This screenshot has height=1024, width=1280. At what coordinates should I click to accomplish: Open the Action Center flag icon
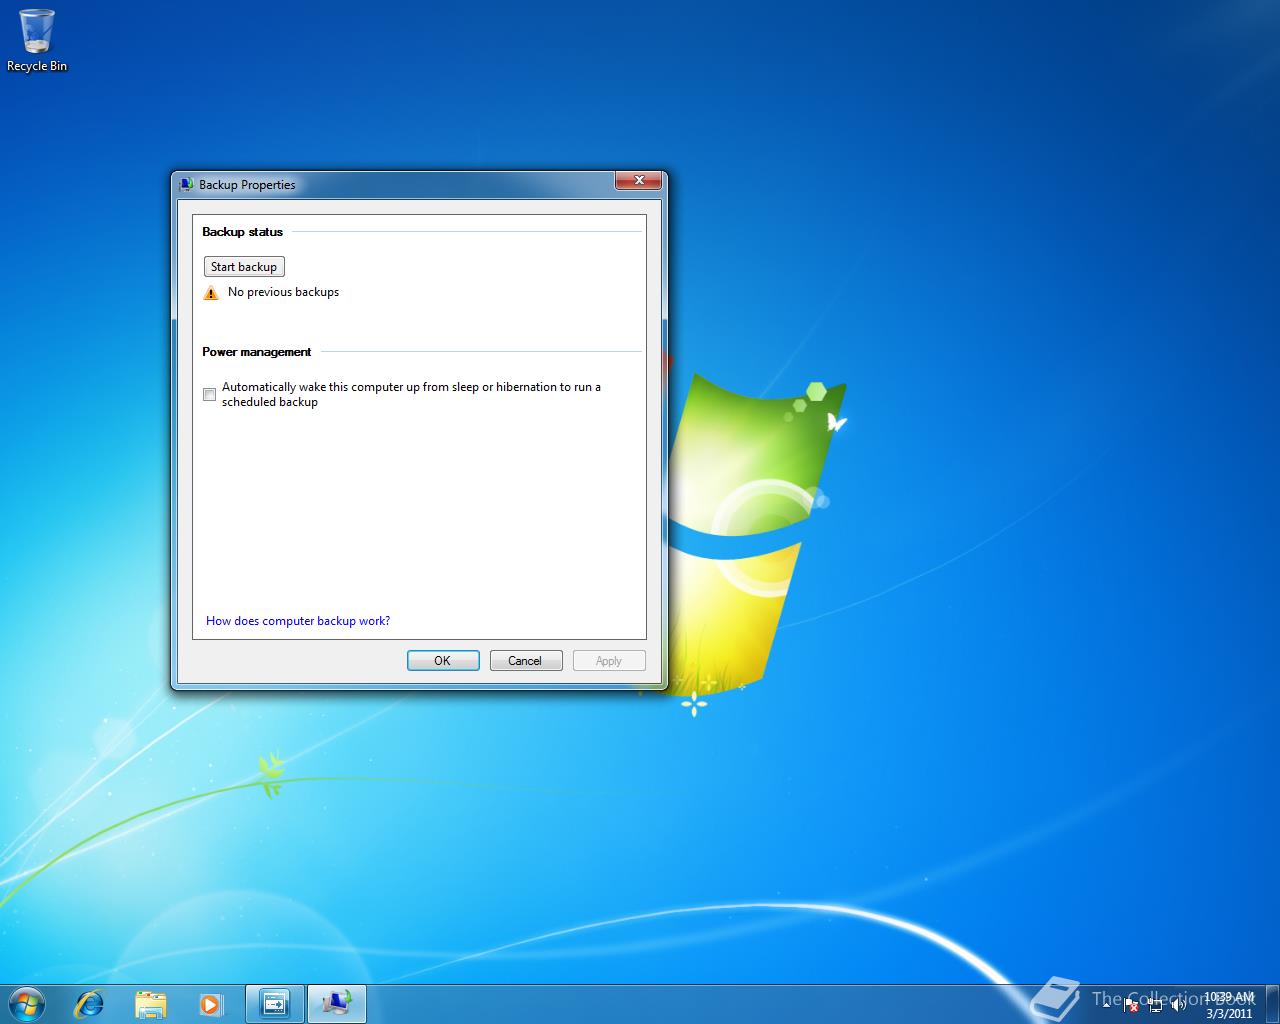point(1131,1005)
